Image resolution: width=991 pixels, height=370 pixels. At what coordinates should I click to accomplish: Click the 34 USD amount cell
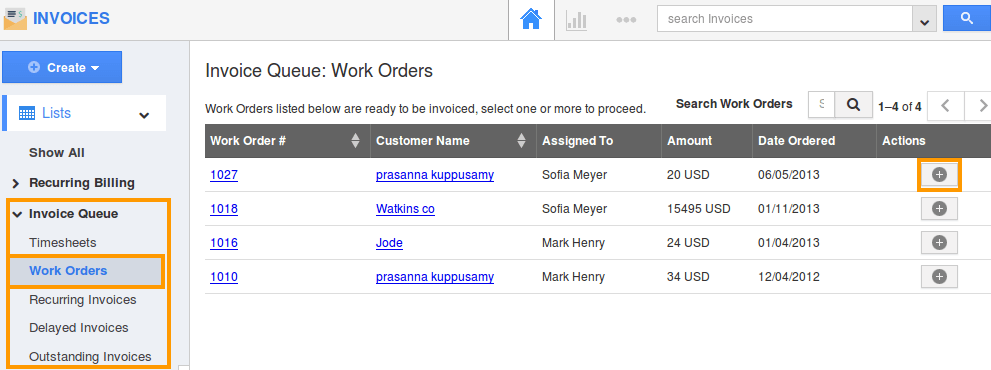688,277
